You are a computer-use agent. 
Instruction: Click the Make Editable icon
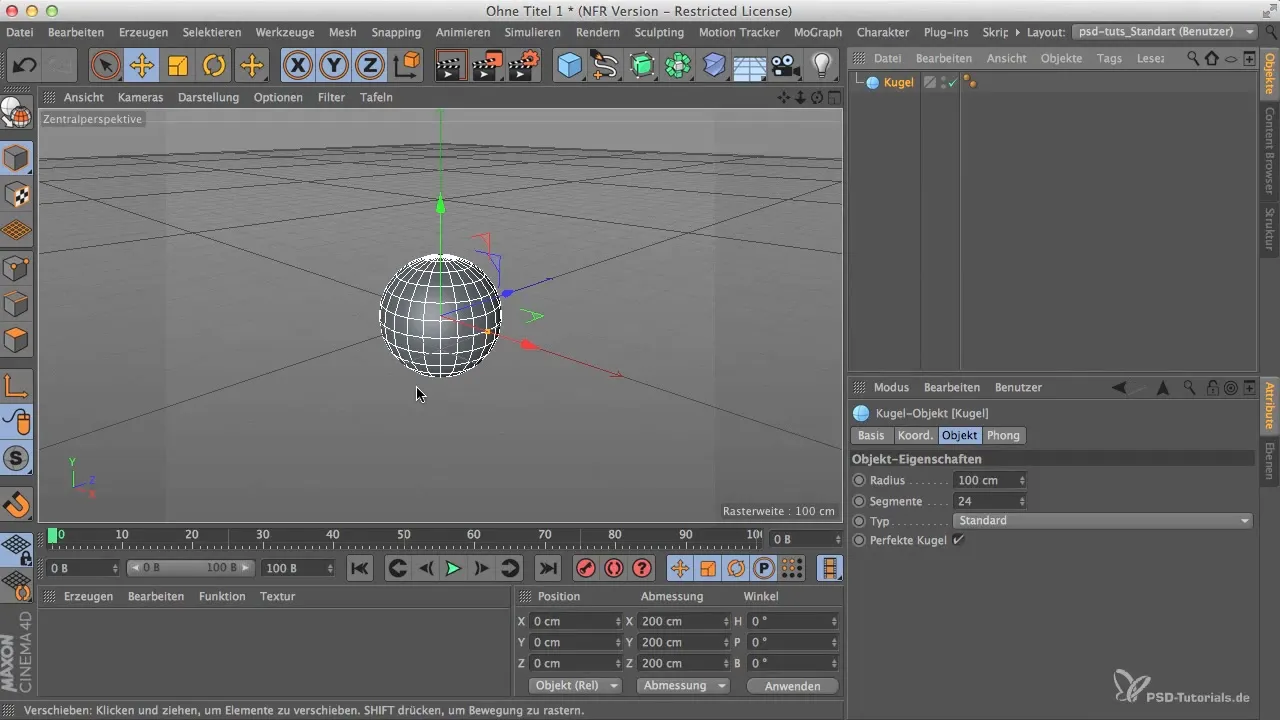[17, 114]
